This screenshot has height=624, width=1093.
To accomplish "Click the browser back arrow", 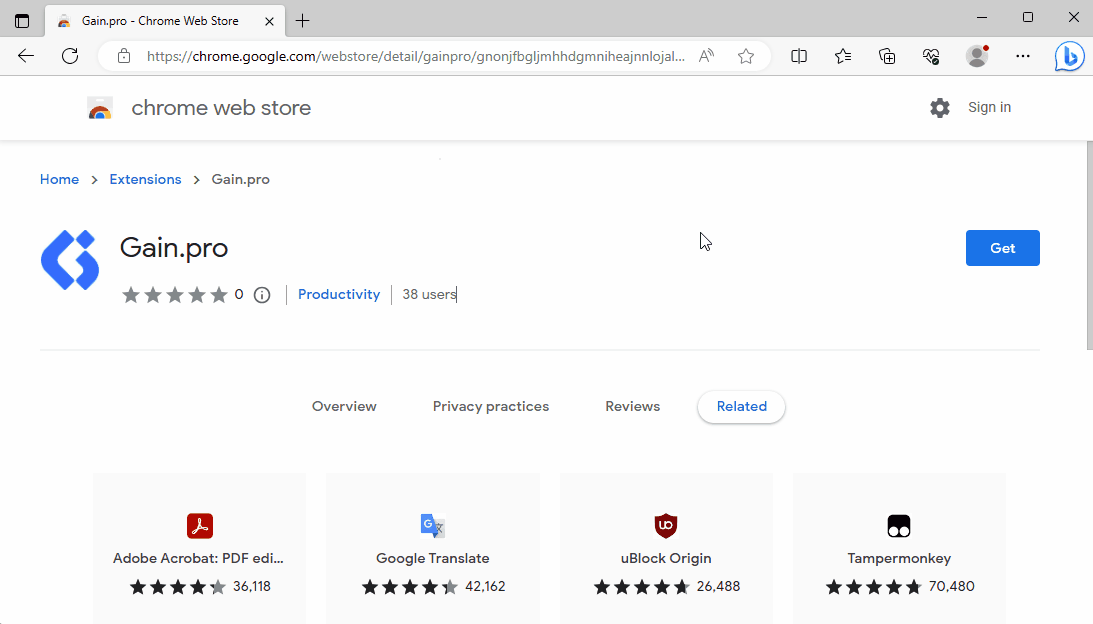I will [x=26, y=56].
